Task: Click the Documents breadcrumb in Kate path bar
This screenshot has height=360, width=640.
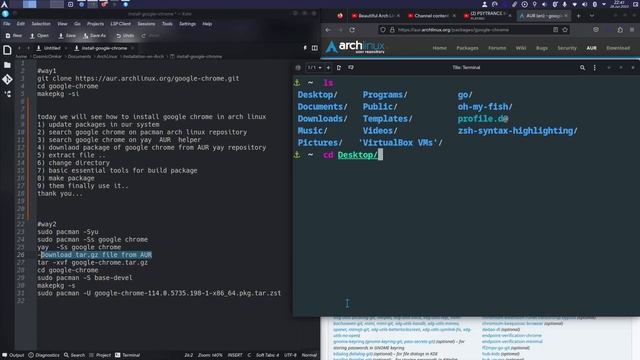Action: coord(80,56)
